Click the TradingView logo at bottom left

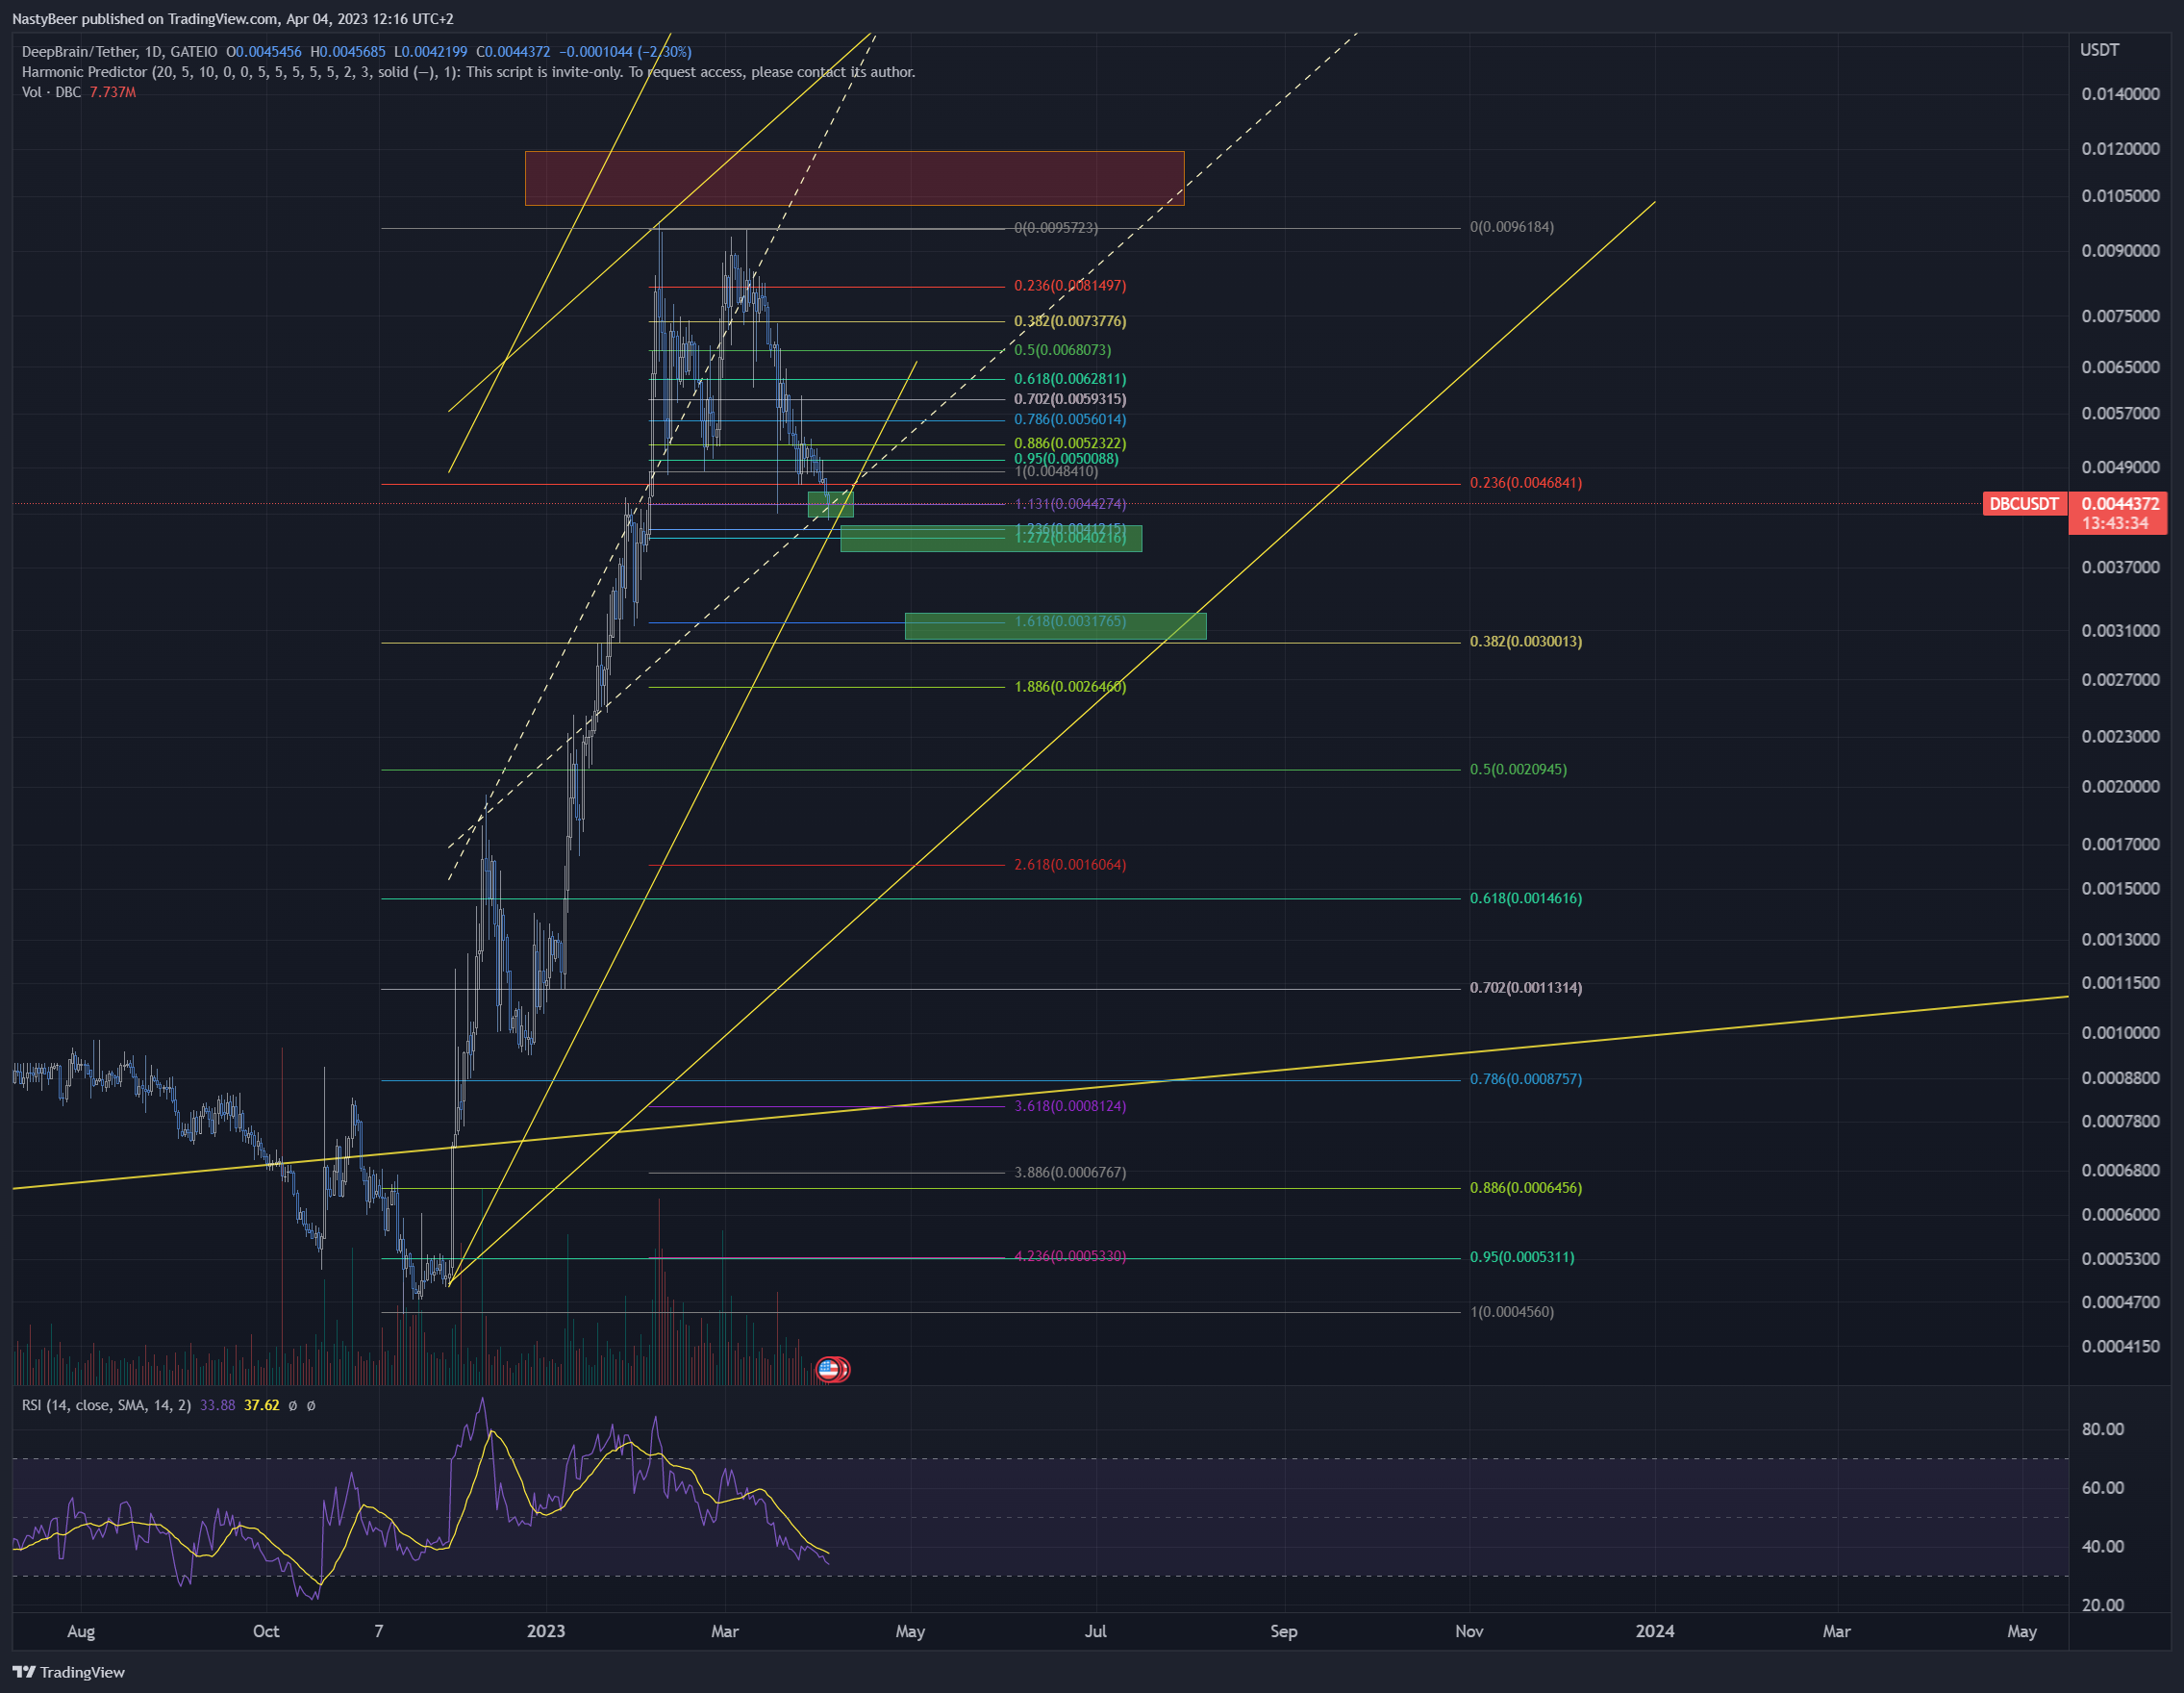pos(69,1672)
